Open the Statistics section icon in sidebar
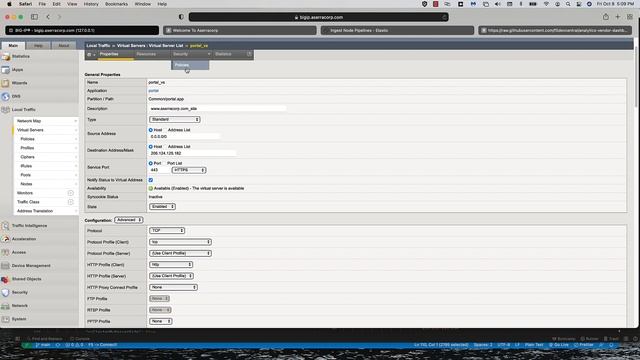640x360 pixels. (x=6, y=56)
